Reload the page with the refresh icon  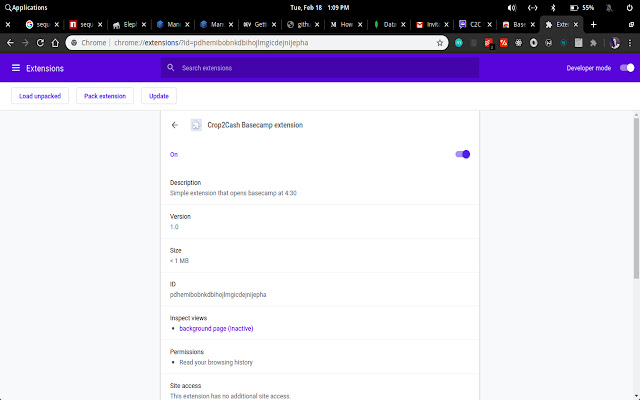click(x=40, y=42)
